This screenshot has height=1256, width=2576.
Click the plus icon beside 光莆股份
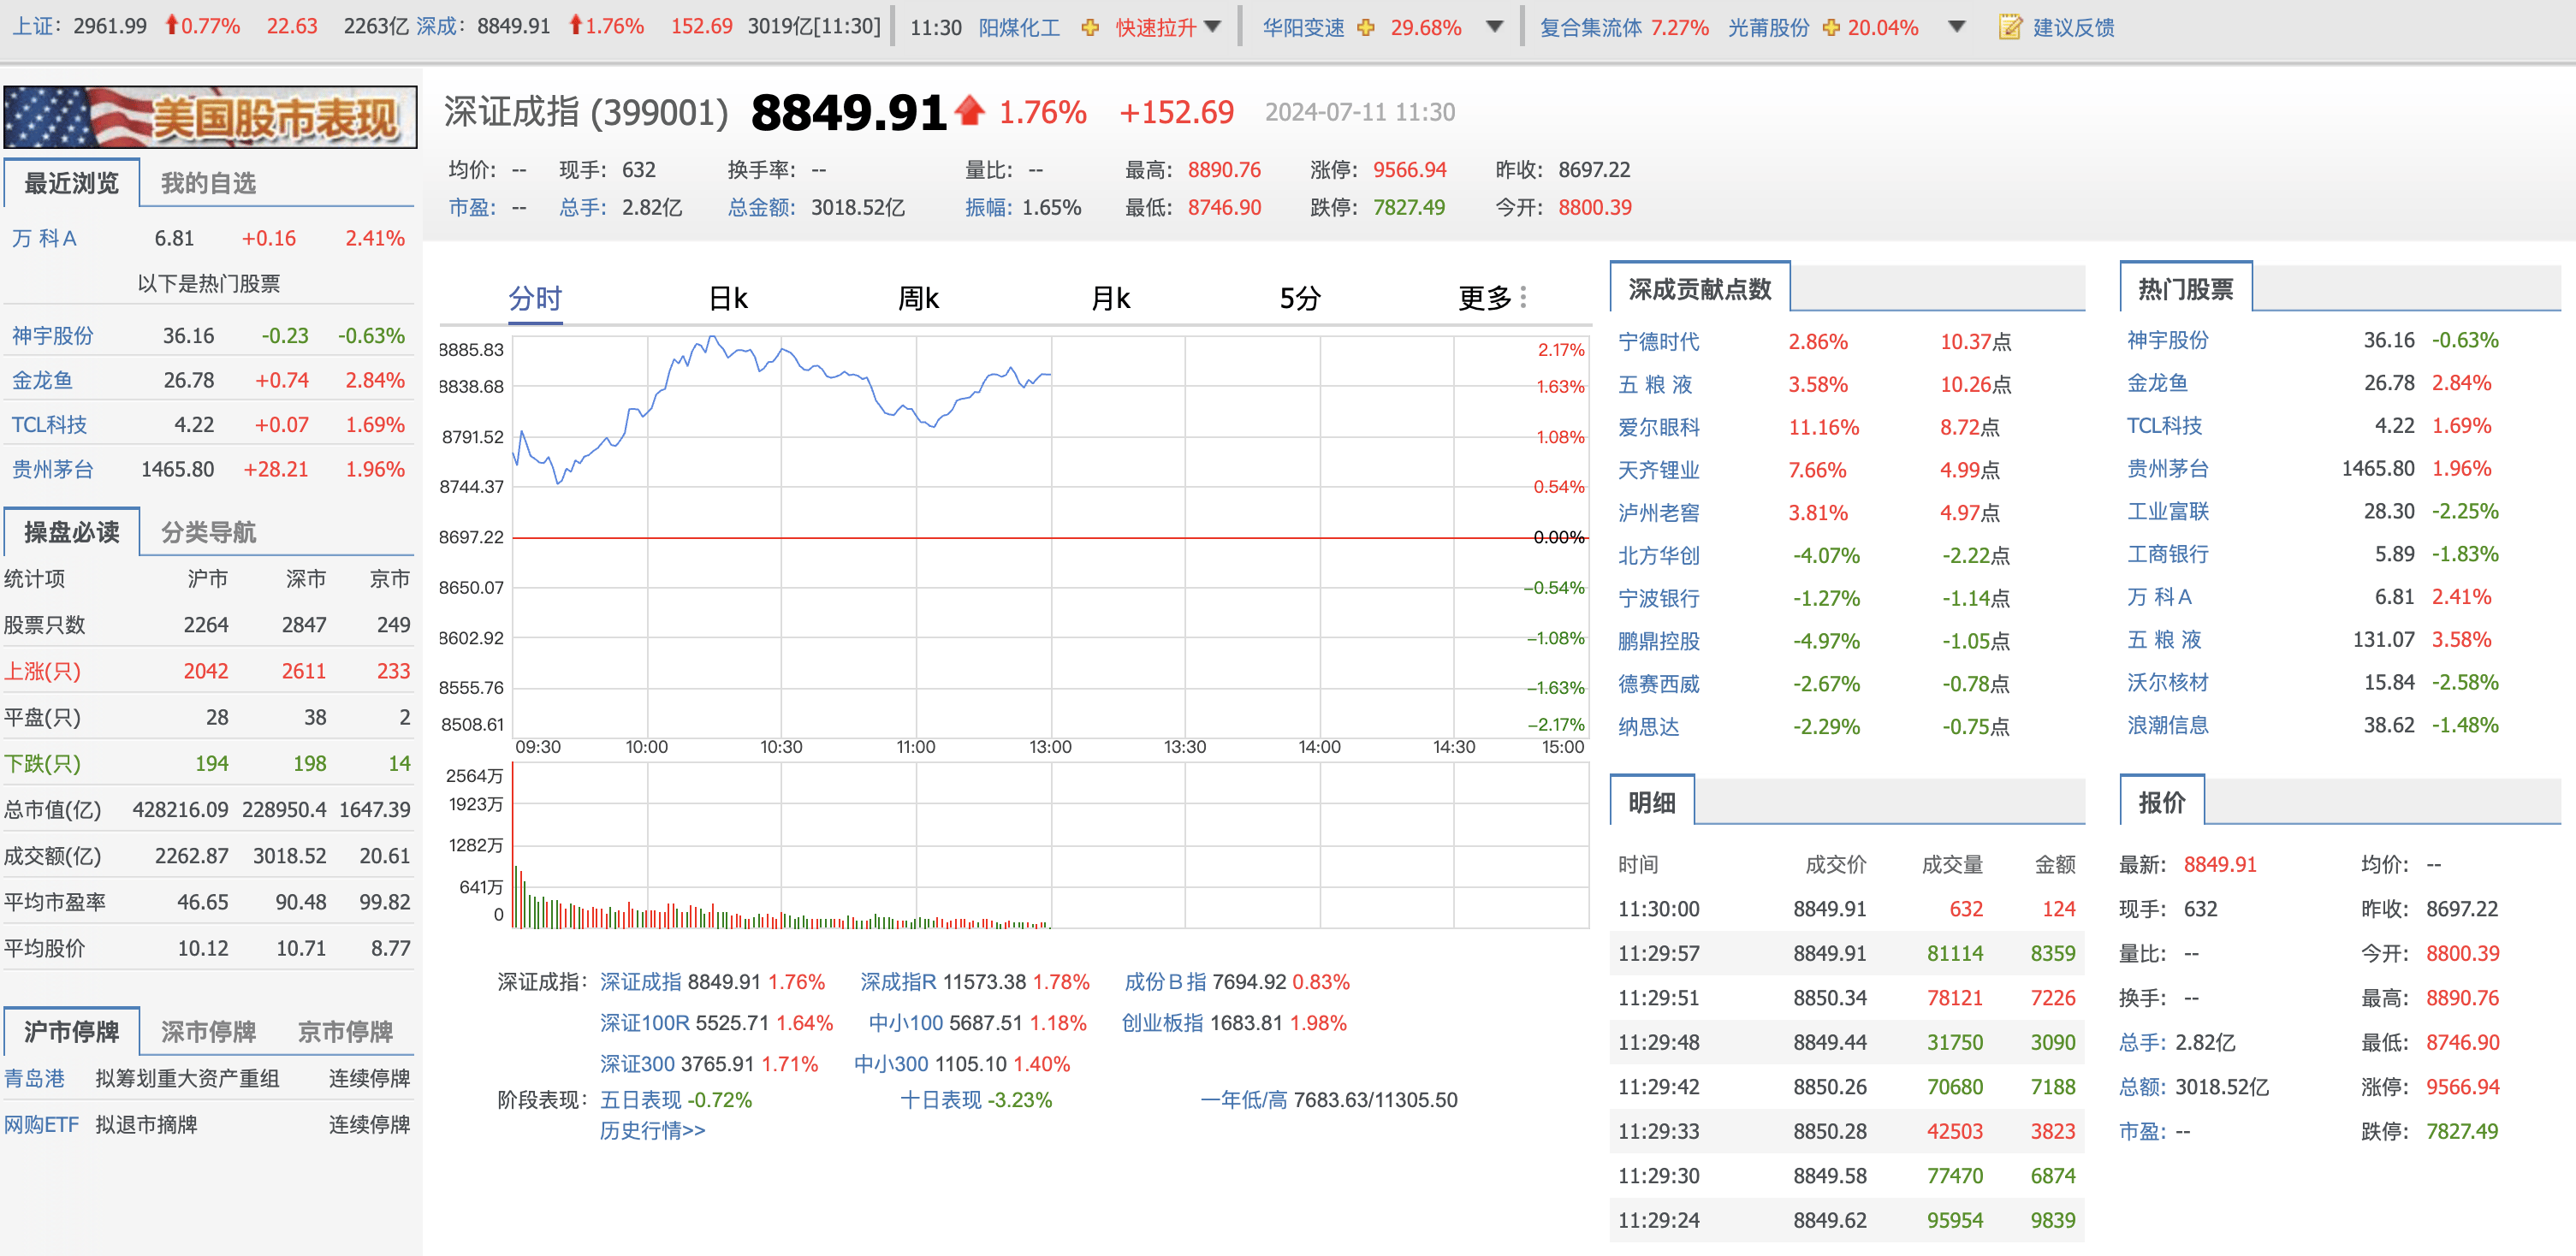pyautogui.click(x=1829, y=27)
